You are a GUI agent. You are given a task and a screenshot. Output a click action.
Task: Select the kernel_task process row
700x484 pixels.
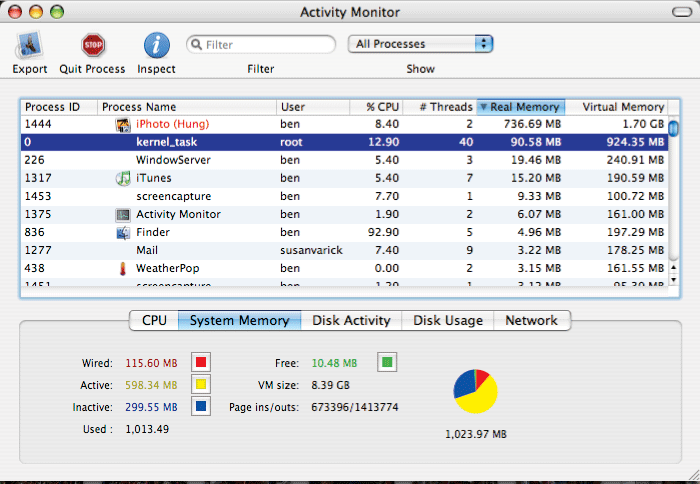tap(344, 142)
